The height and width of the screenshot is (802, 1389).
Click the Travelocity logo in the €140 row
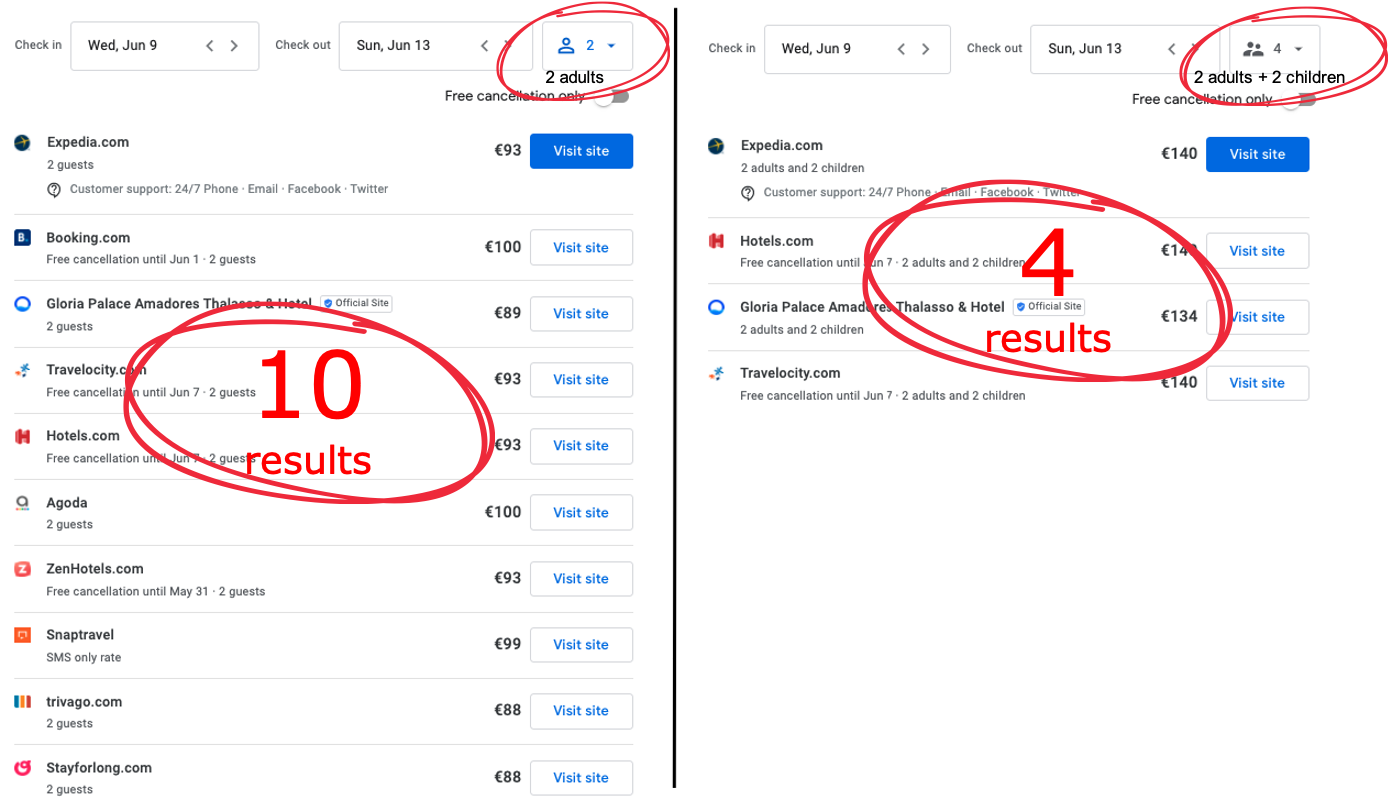pos(716,373)
